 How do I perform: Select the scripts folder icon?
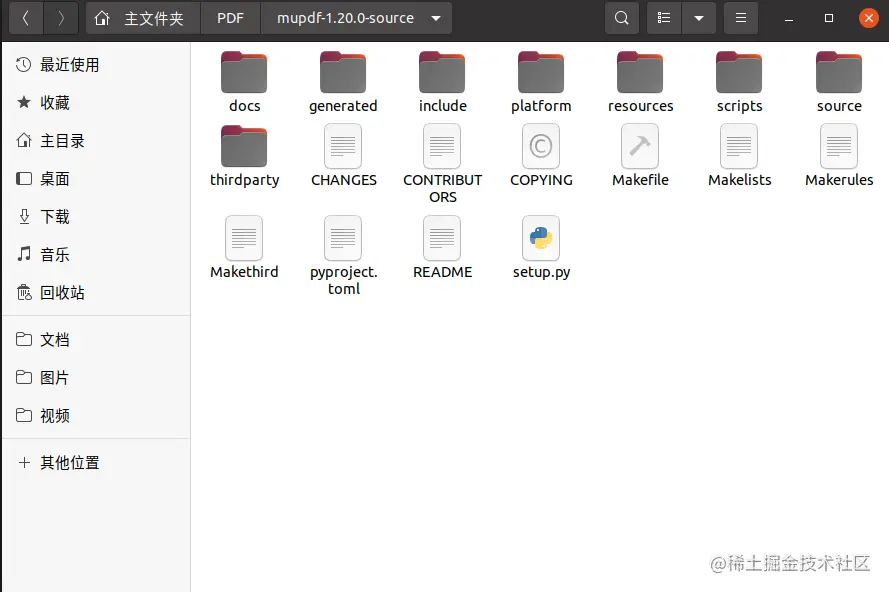pyautogui.click(x=739, y=72)
